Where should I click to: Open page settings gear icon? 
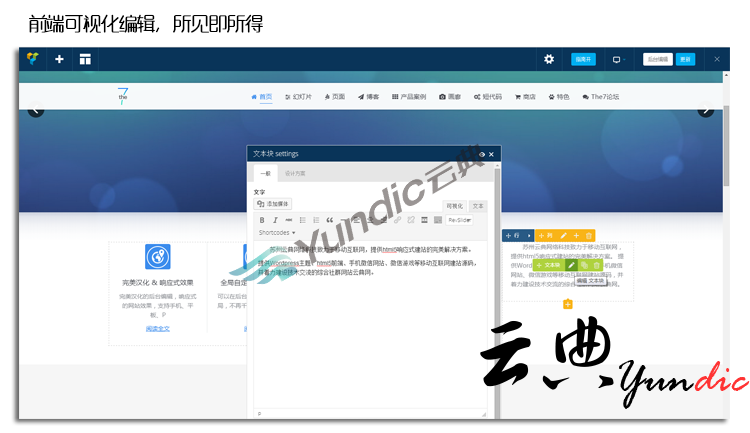pyautogui.click(x=549, y=59)
